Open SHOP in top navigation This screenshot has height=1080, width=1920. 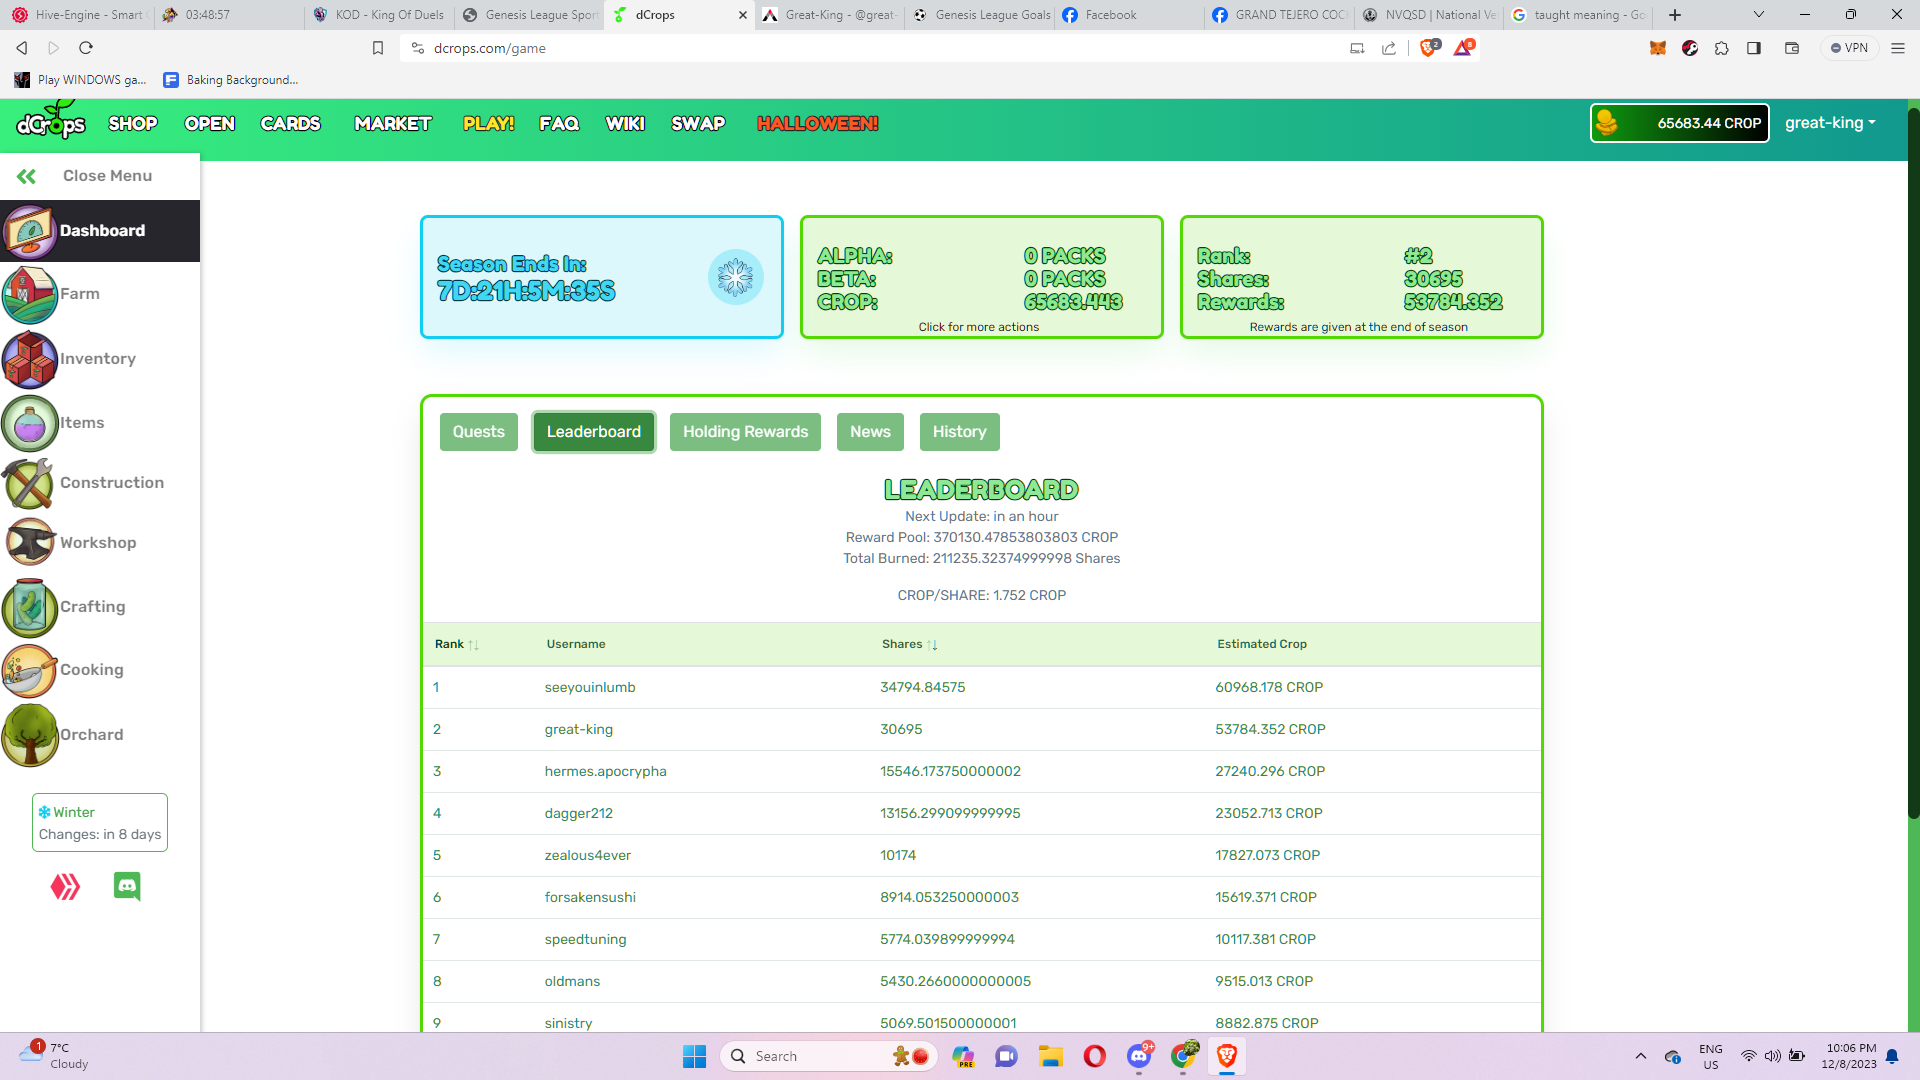pyautogui.click(x=133, y=124)
